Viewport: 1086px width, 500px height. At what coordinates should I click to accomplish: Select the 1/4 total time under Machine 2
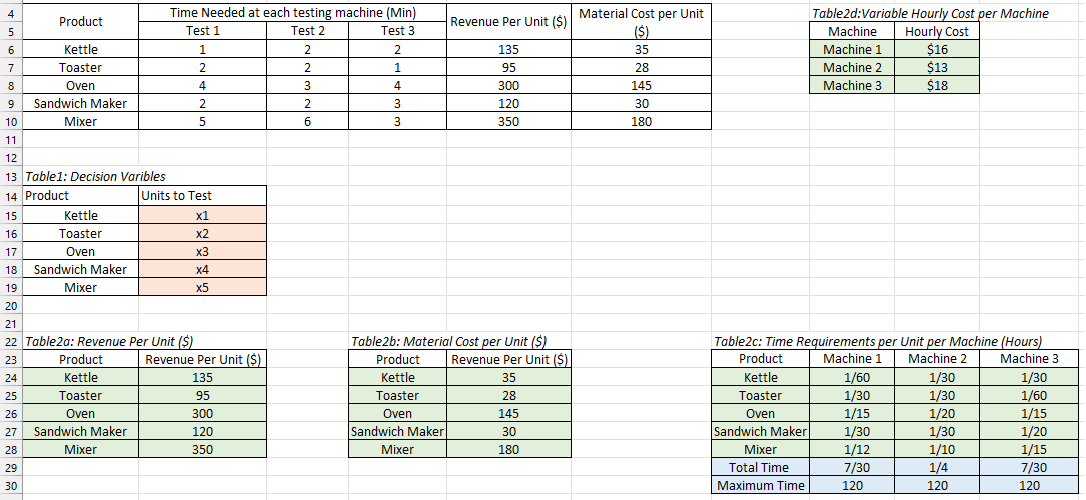pyautogui.click(x=936, y=467)
